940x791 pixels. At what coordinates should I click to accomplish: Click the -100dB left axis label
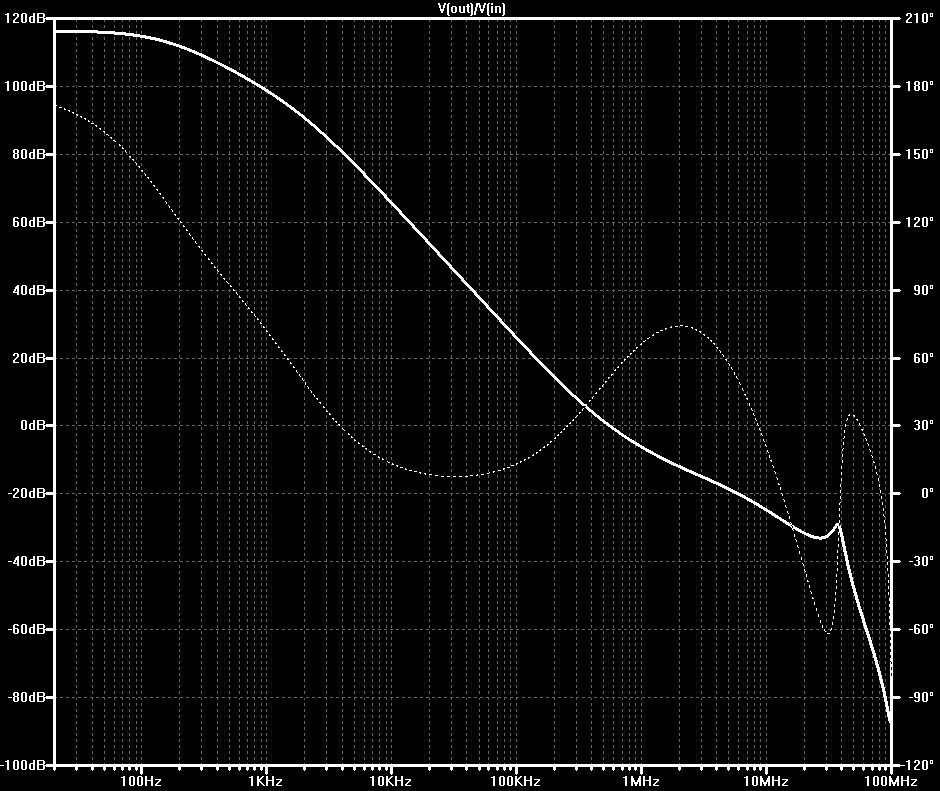(23, 766)
